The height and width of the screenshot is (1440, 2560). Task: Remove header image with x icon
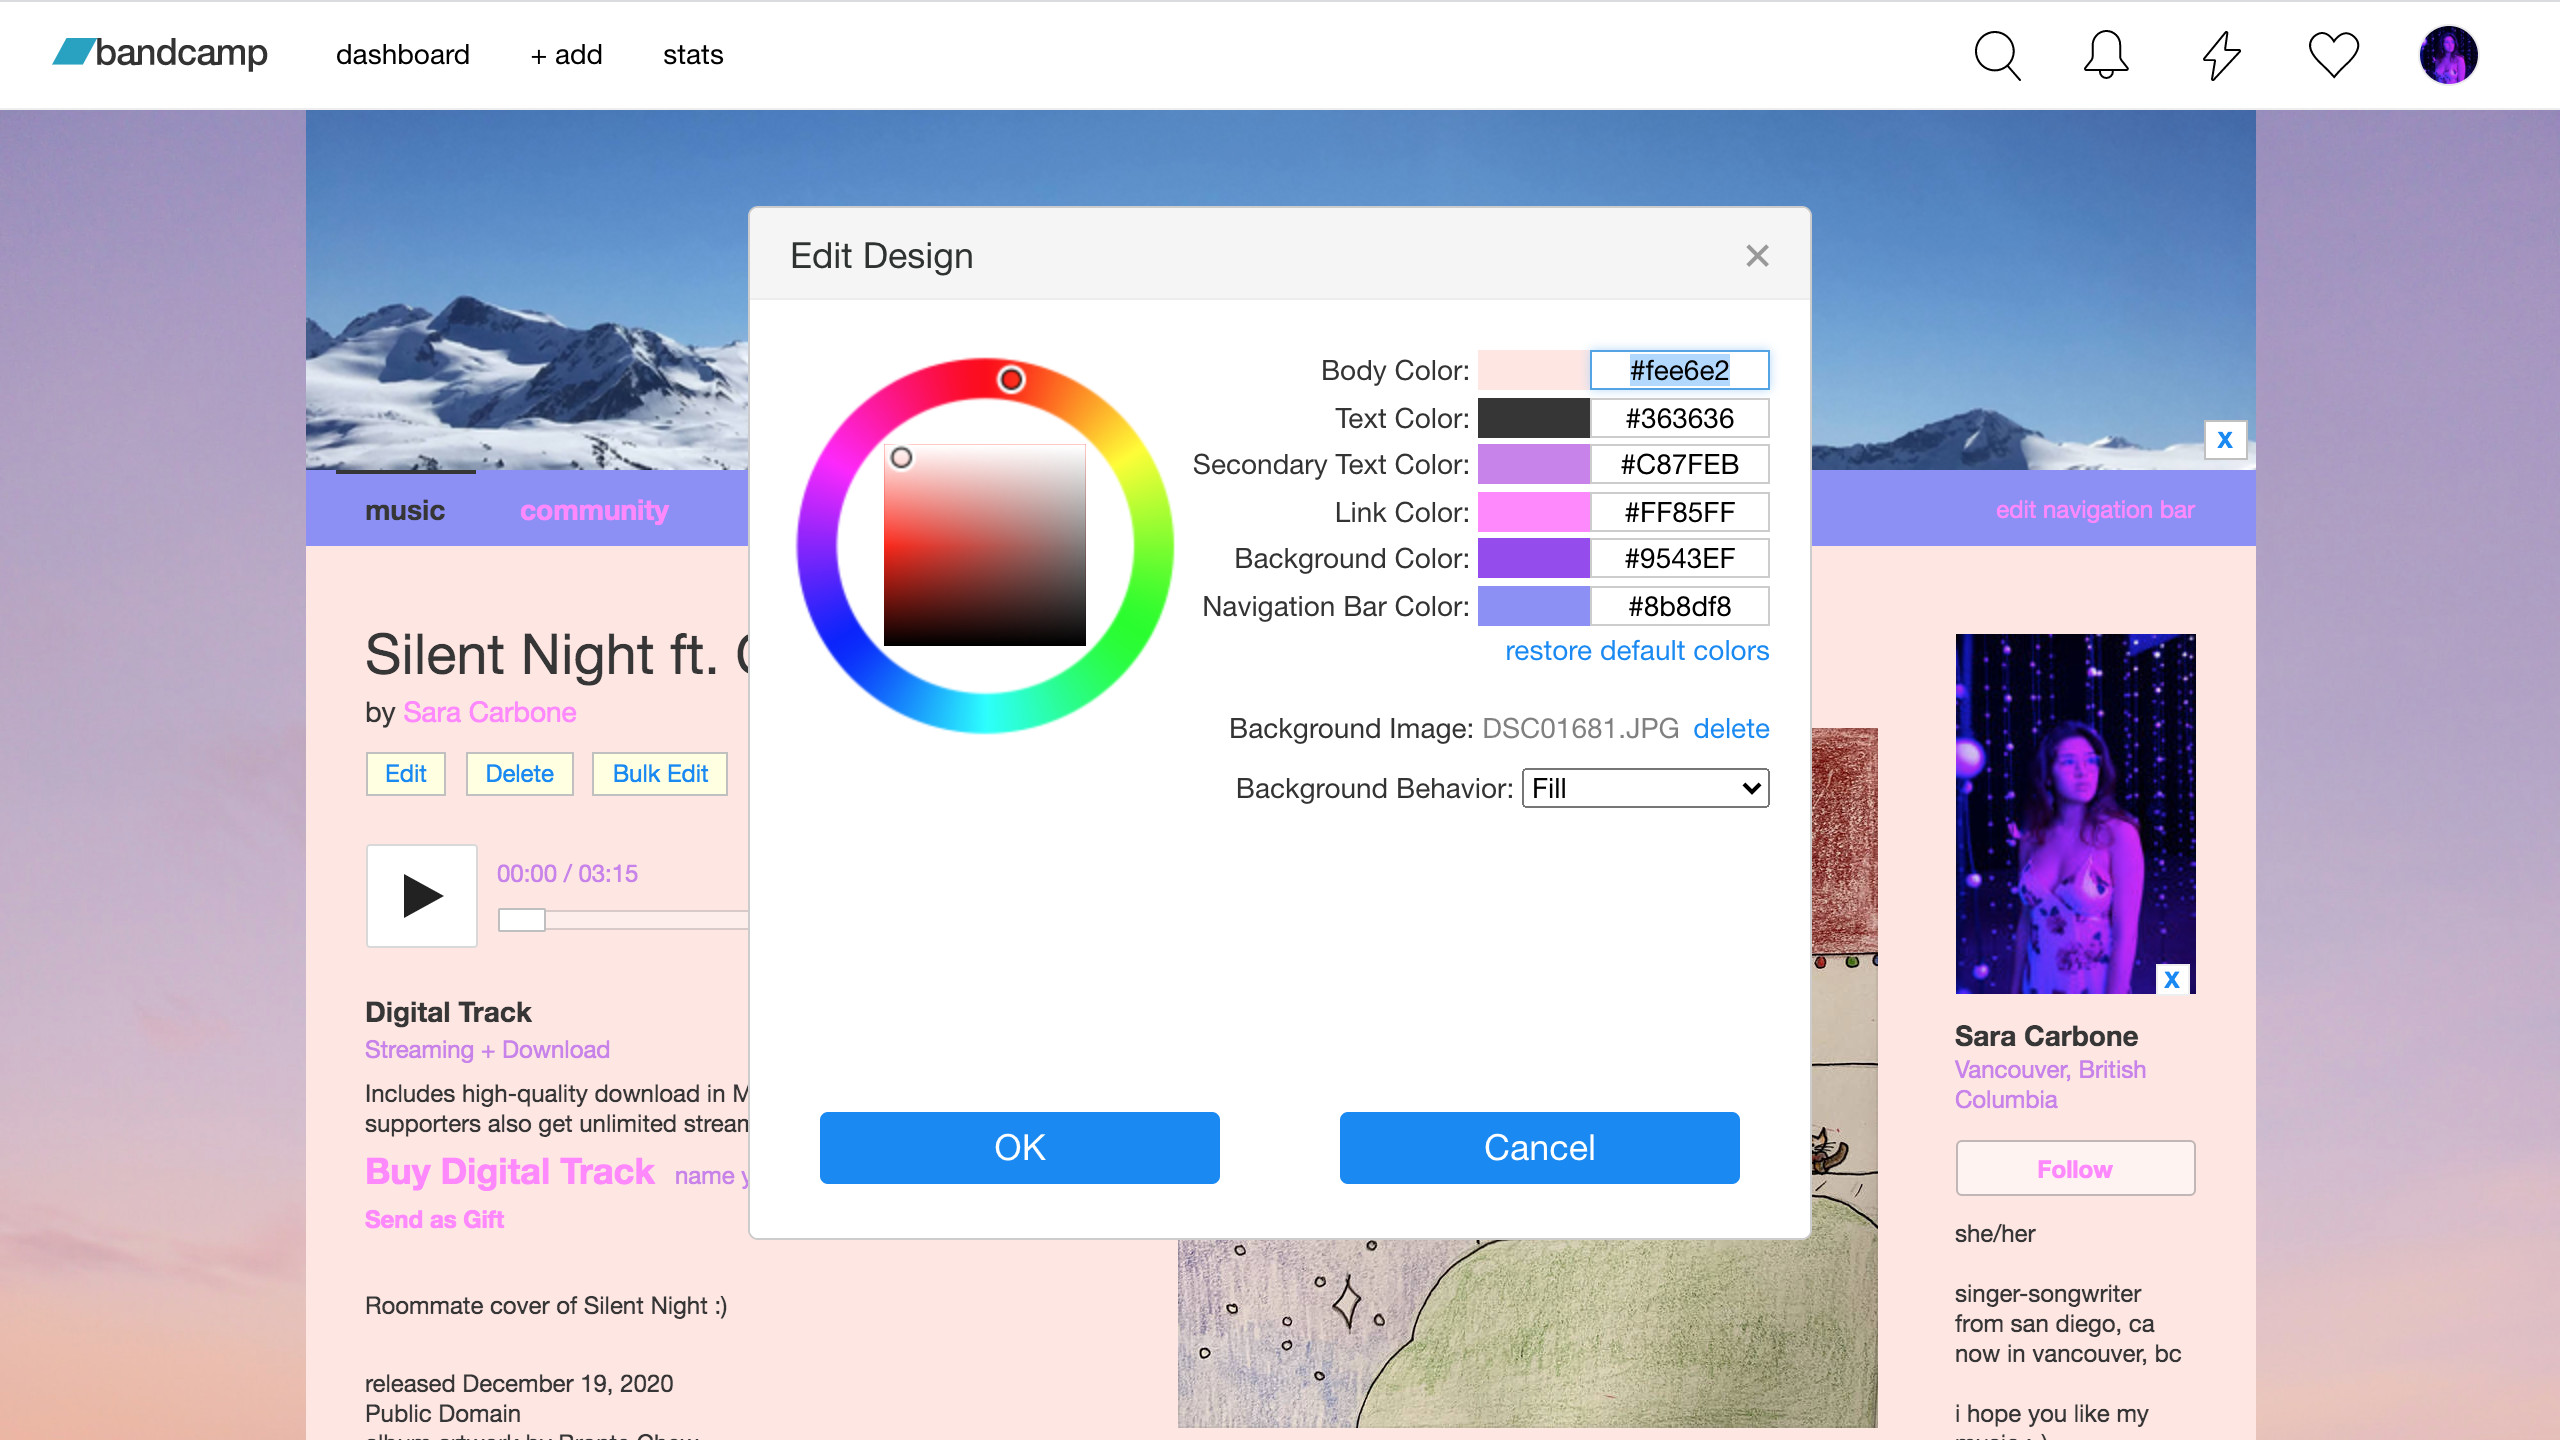point(2225,440)
